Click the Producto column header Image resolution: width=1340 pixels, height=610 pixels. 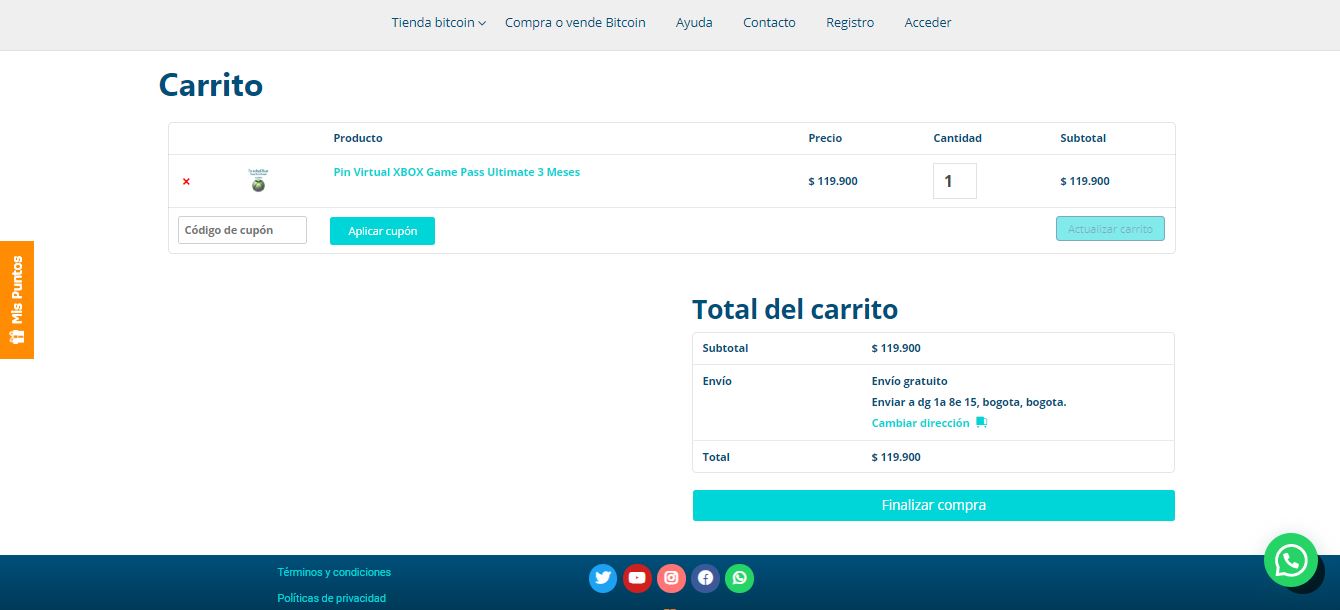[x=358, y=138]
